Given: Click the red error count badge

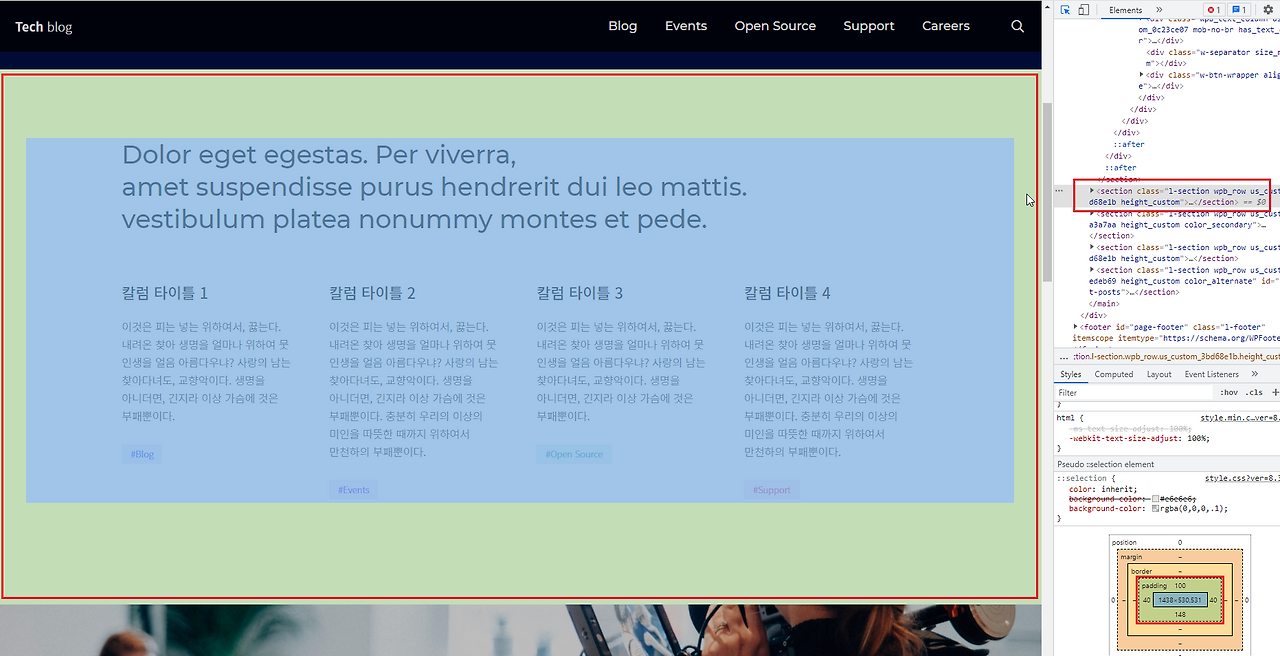Looking at the screenshot, I should [1212, 10].
